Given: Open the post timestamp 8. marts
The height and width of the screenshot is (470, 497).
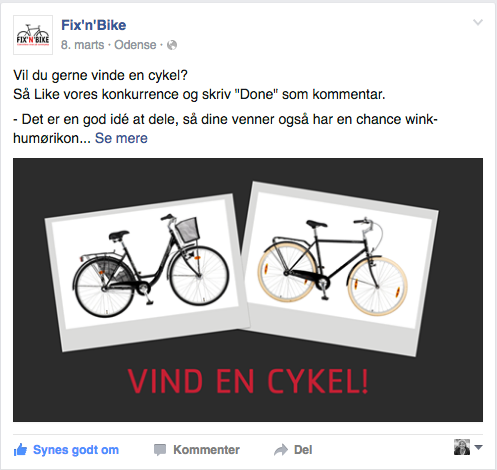Looking at the screenshot, I should 83,45.
